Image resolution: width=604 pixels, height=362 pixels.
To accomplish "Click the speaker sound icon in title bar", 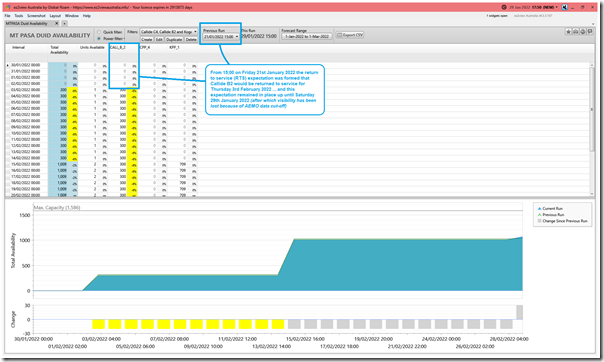I will (x=564, y=7).
